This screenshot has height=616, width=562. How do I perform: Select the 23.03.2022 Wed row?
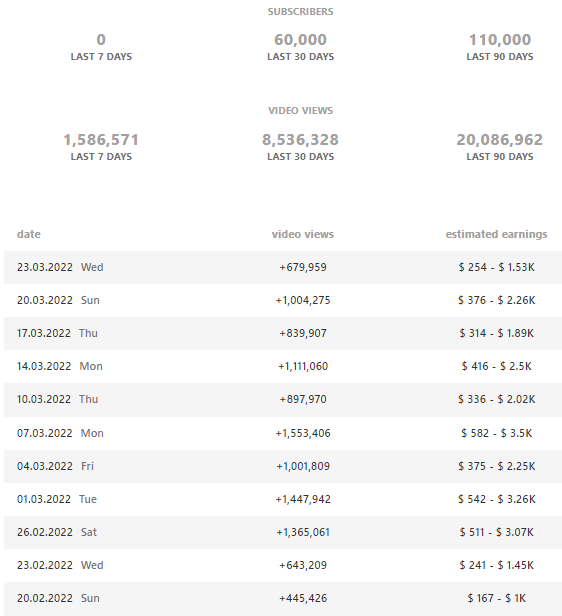coord(283,267)
